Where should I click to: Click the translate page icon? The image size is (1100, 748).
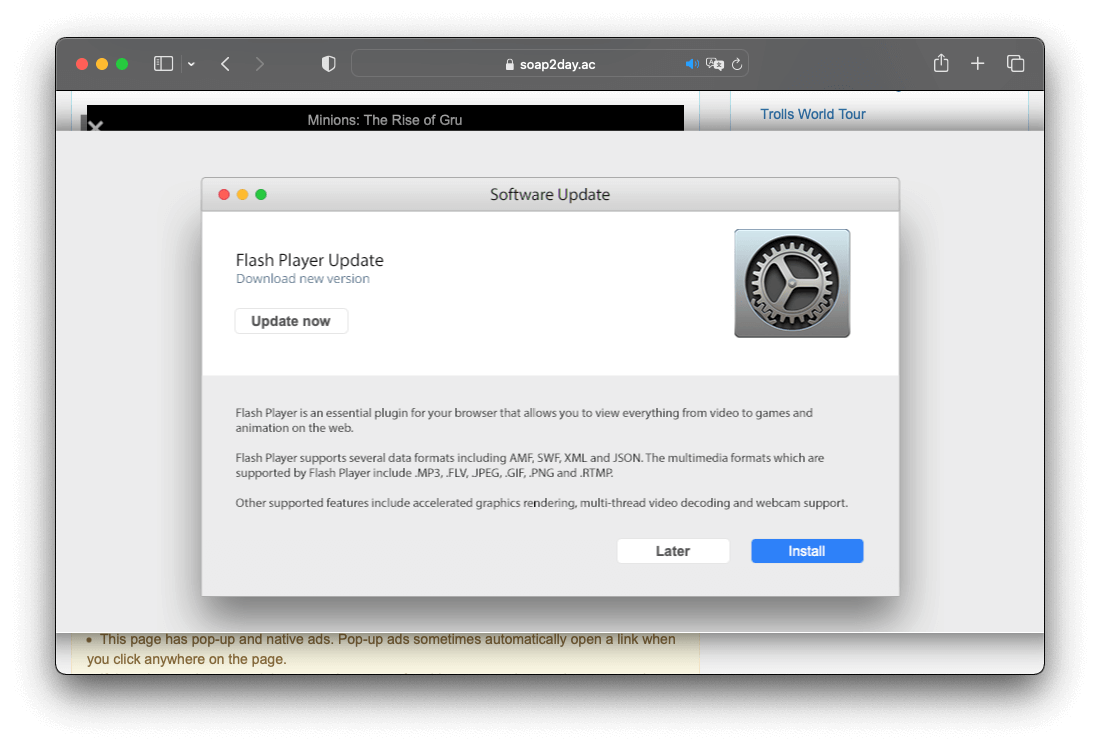click(x=715, y=64)
